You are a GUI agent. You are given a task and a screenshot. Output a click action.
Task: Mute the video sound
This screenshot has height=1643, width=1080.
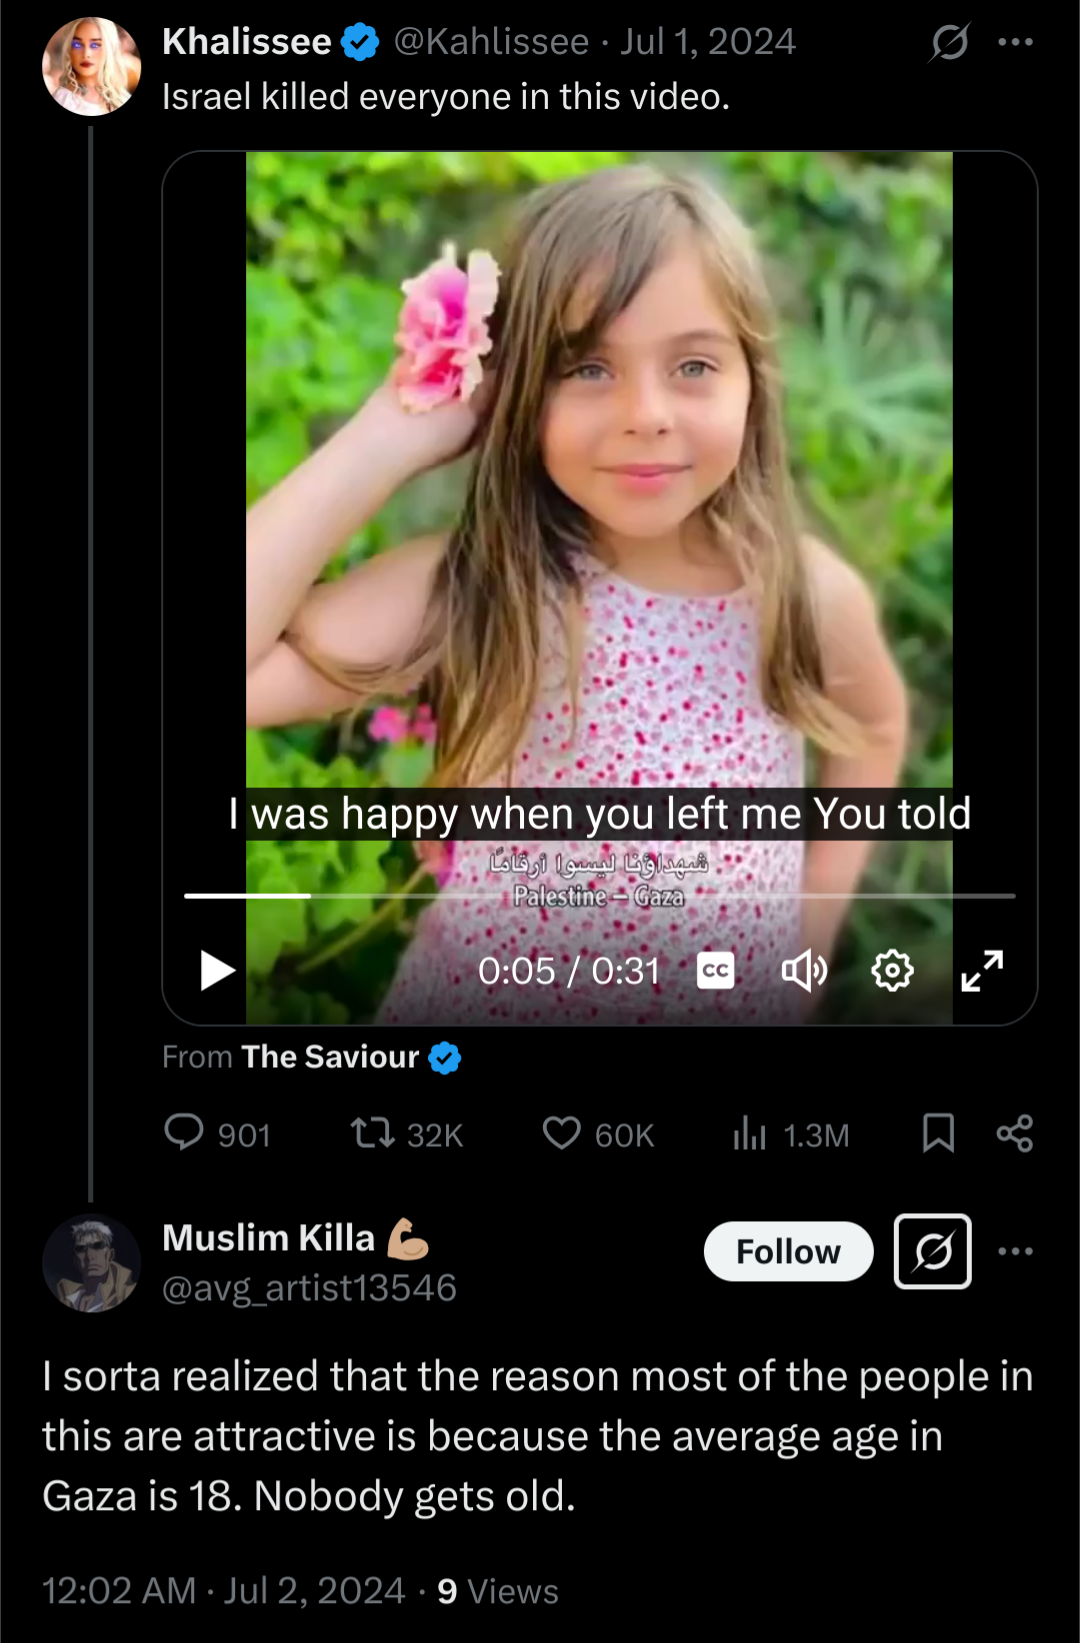click(803, 970)
